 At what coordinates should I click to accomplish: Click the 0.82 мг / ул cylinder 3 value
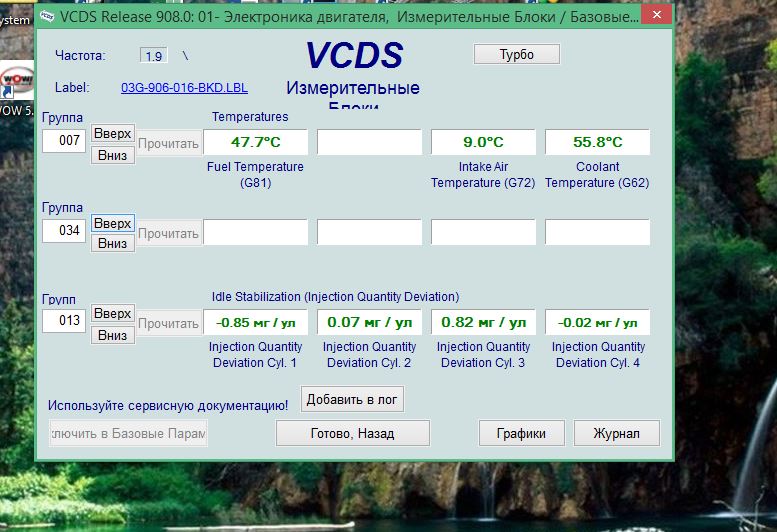[x=483, y=322]
